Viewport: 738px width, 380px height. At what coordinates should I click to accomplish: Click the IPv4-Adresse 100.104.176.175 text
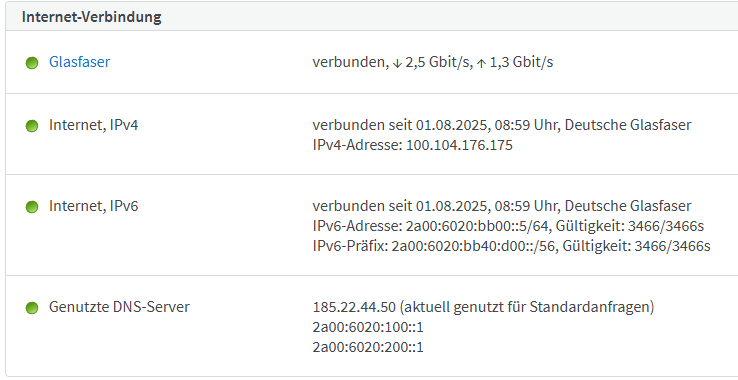(412, 145)
